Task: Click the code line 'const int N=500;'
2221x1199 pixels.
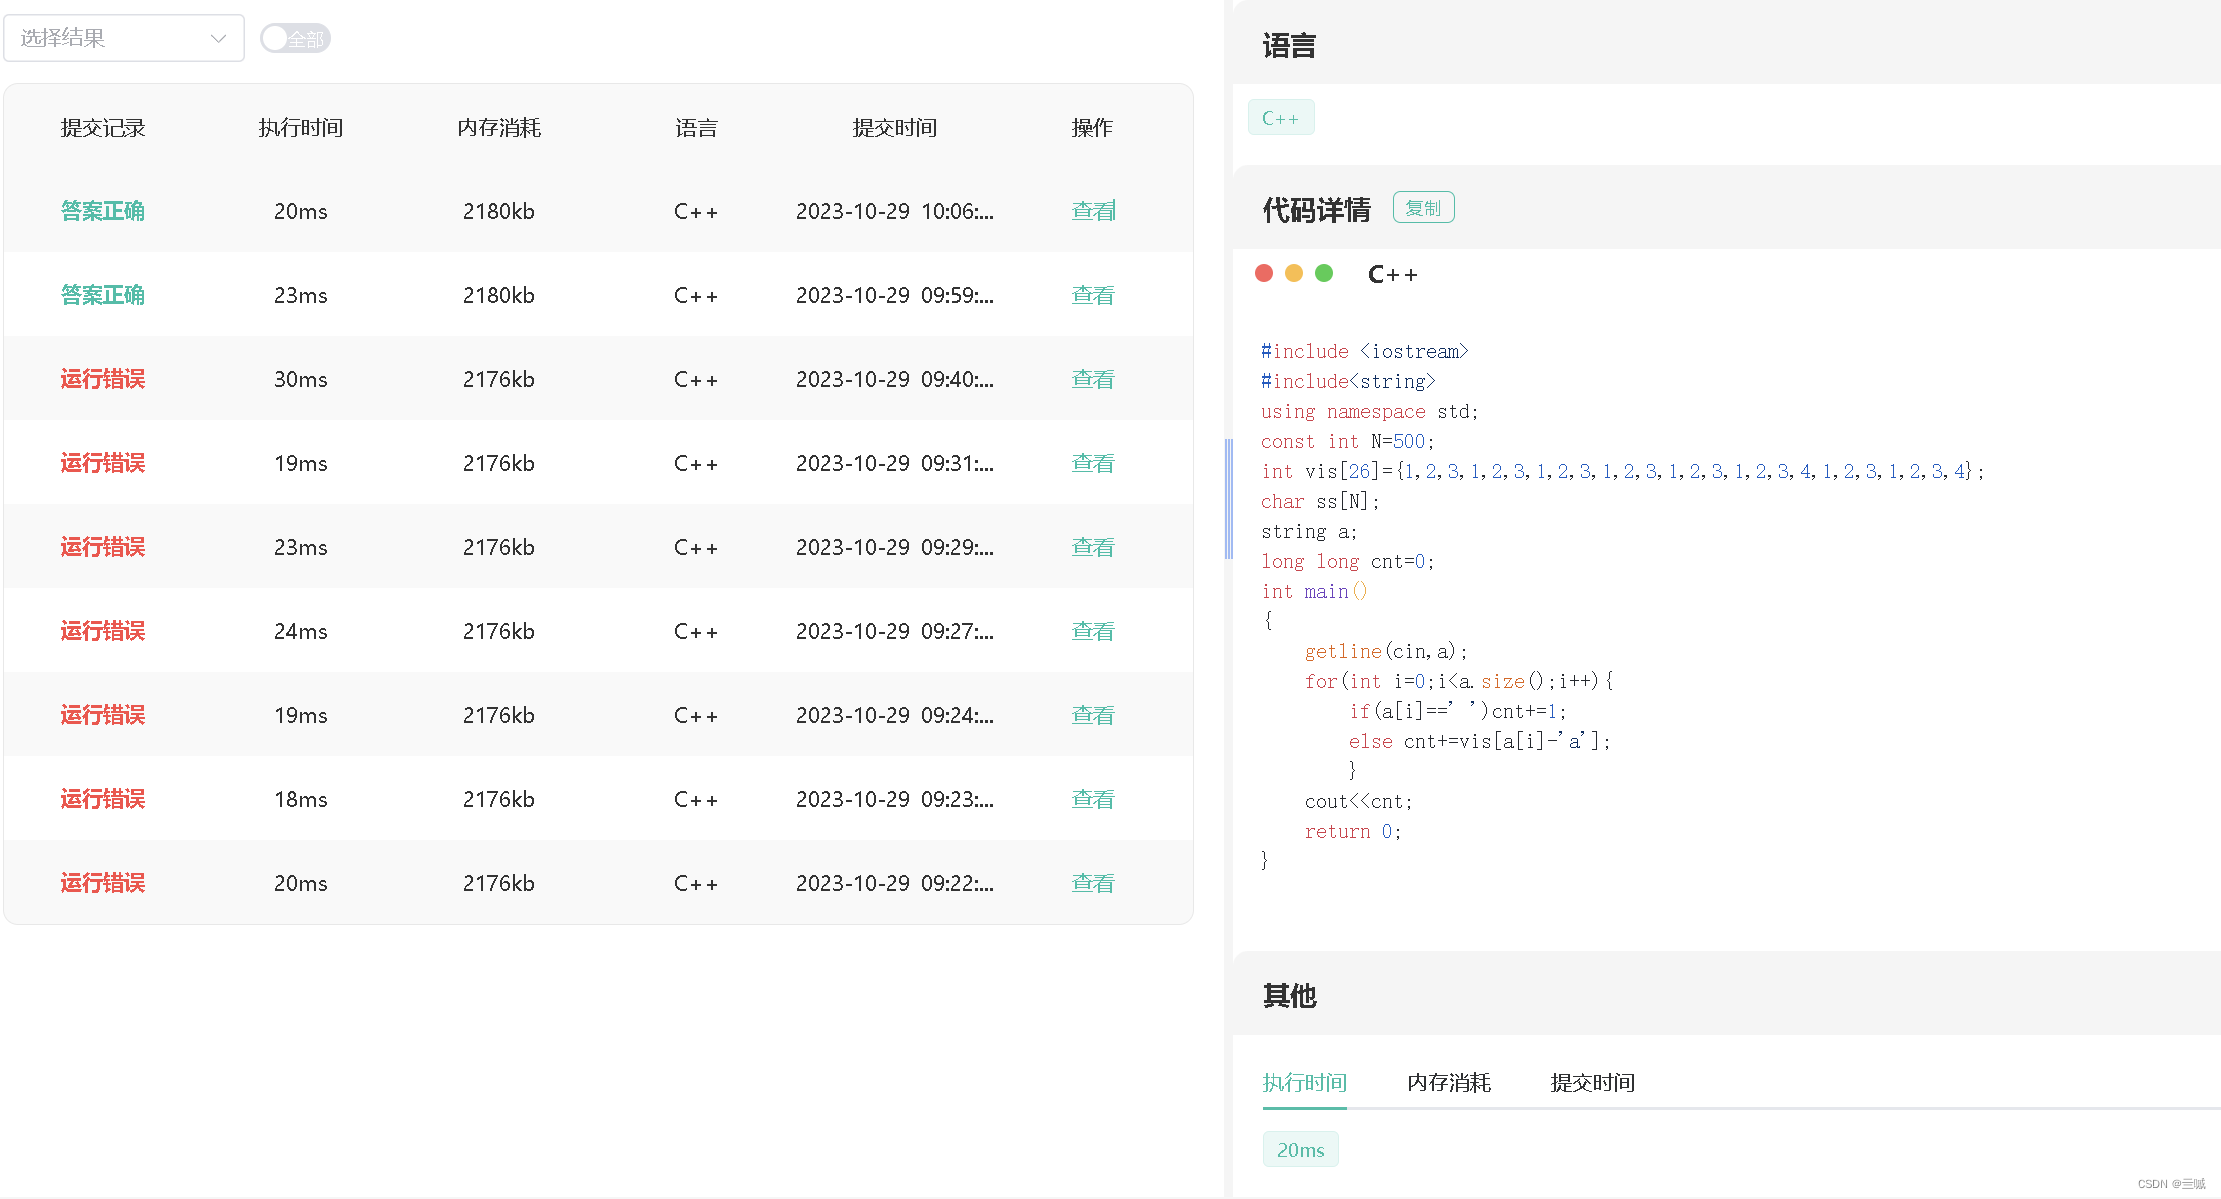Action: click(x=1347, y=441)
